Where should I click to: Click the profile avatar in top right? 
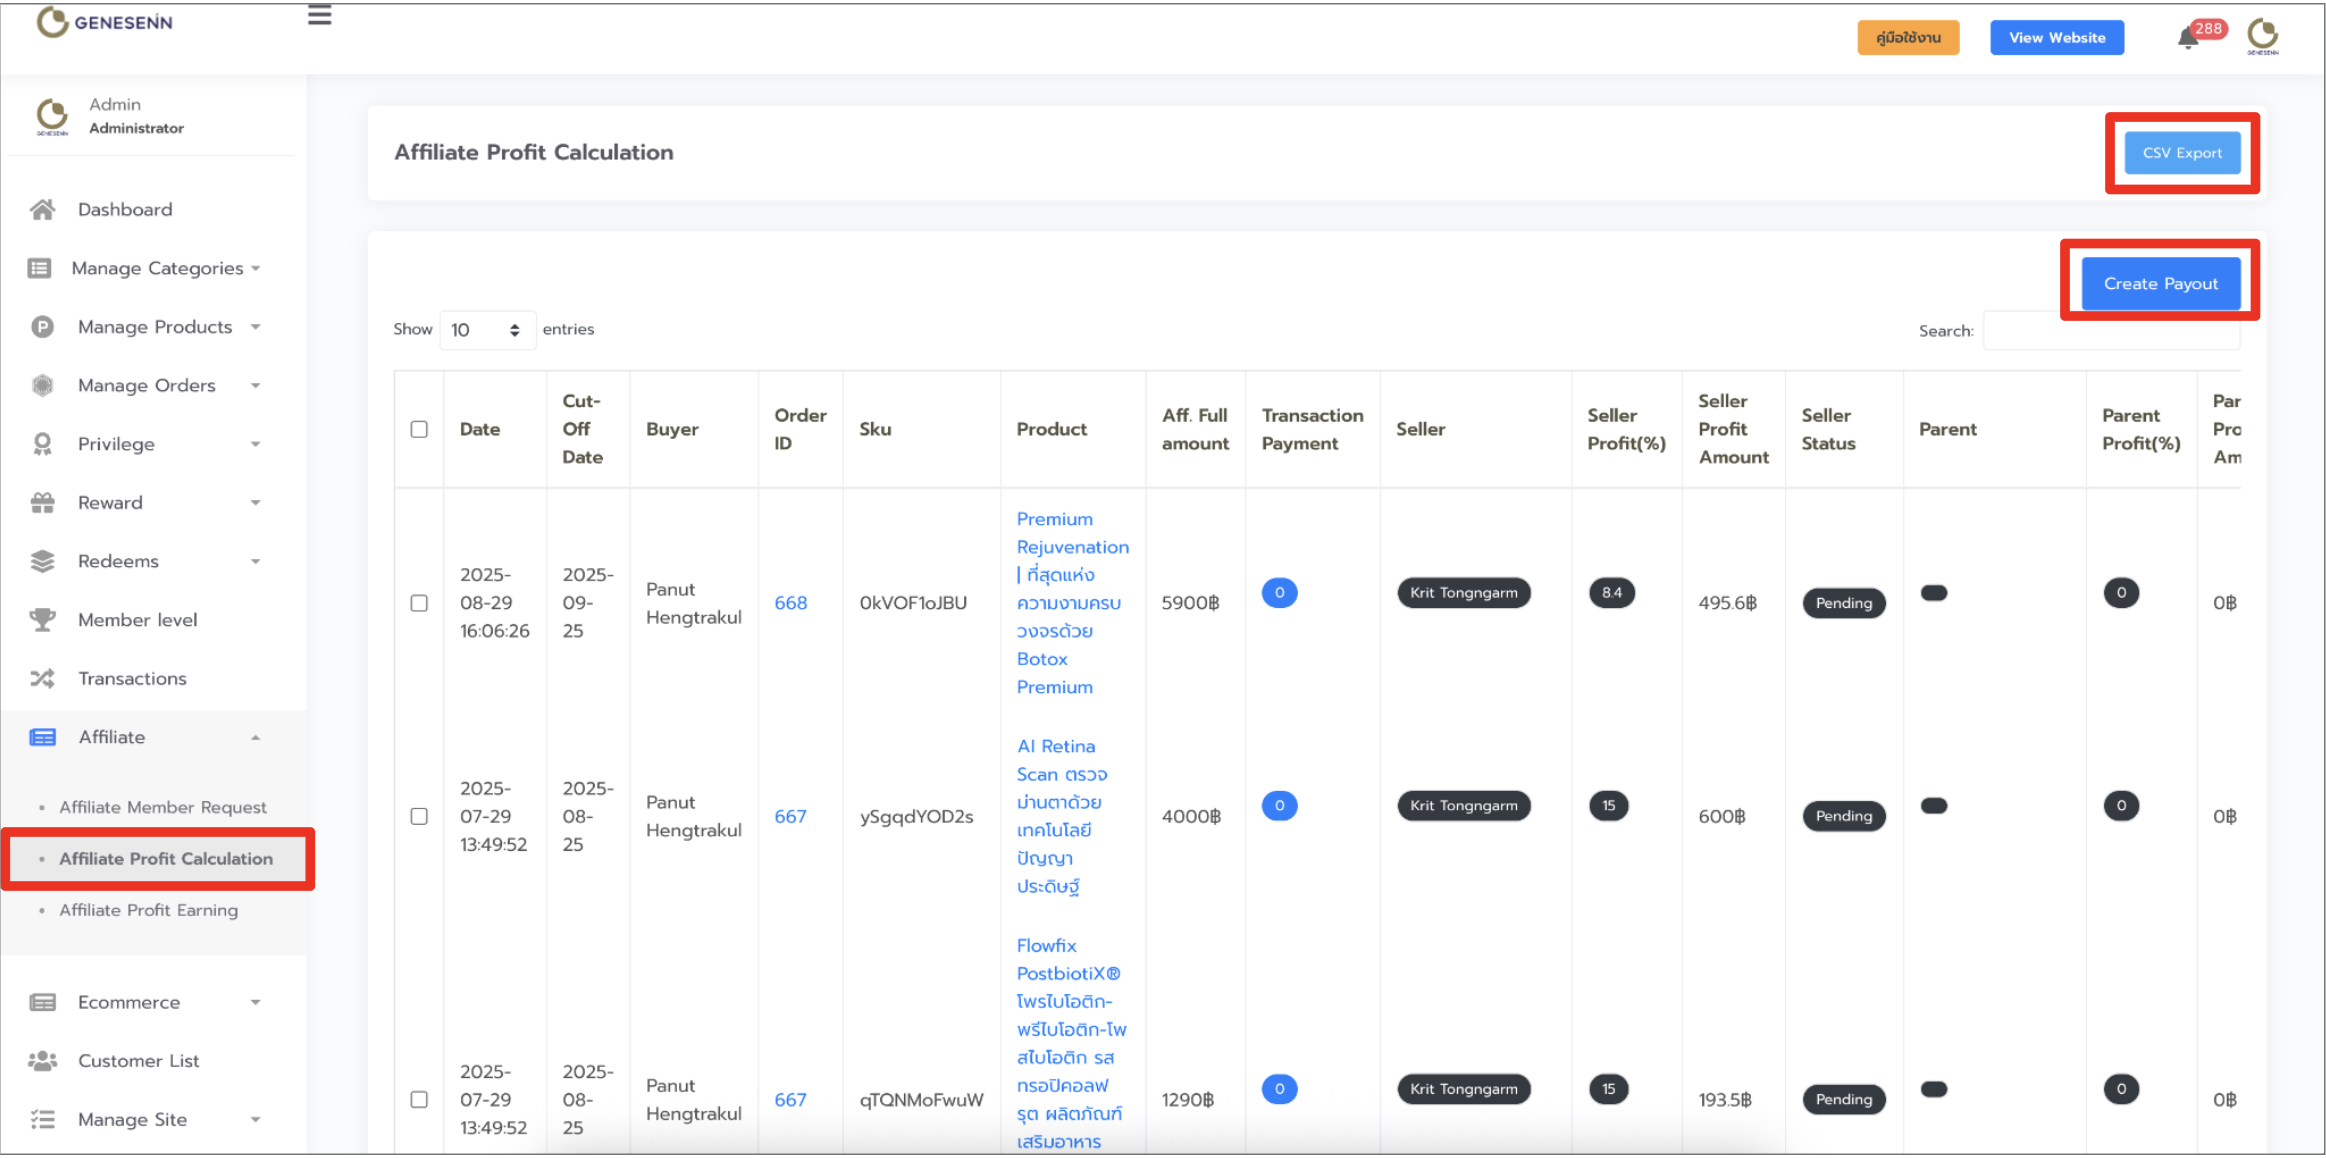click(2262, 36)
